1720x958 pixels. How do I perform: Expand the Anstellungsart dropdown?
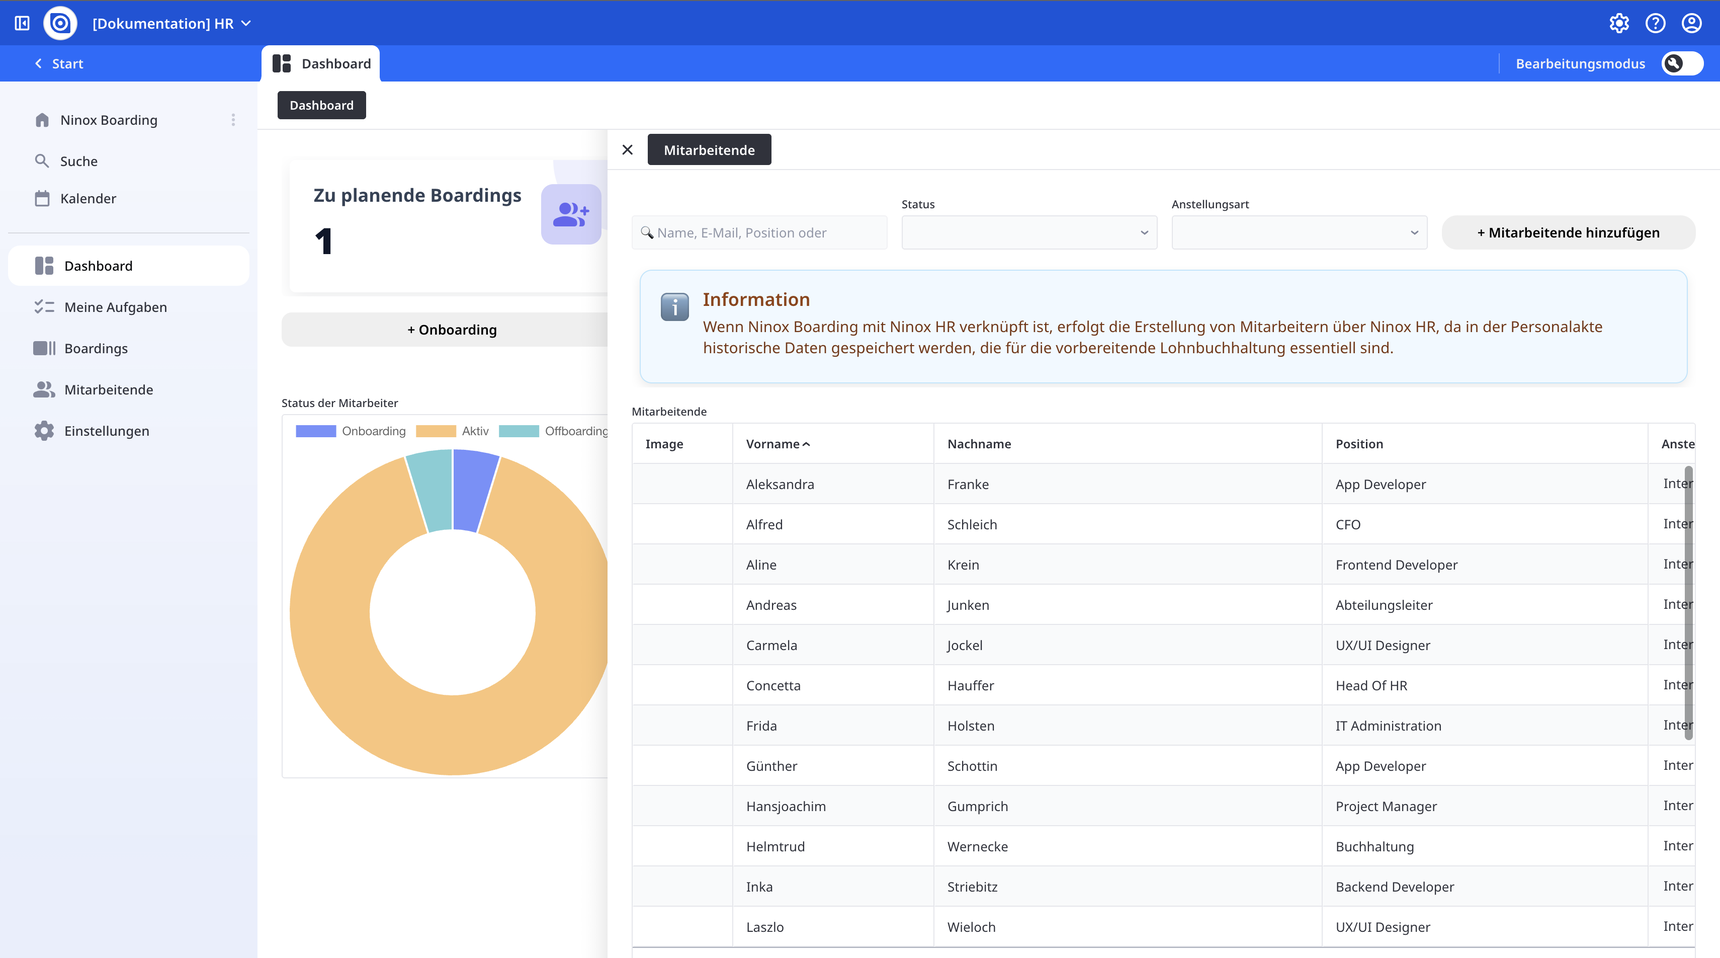pyautogui.click(x=1298, y=233)
